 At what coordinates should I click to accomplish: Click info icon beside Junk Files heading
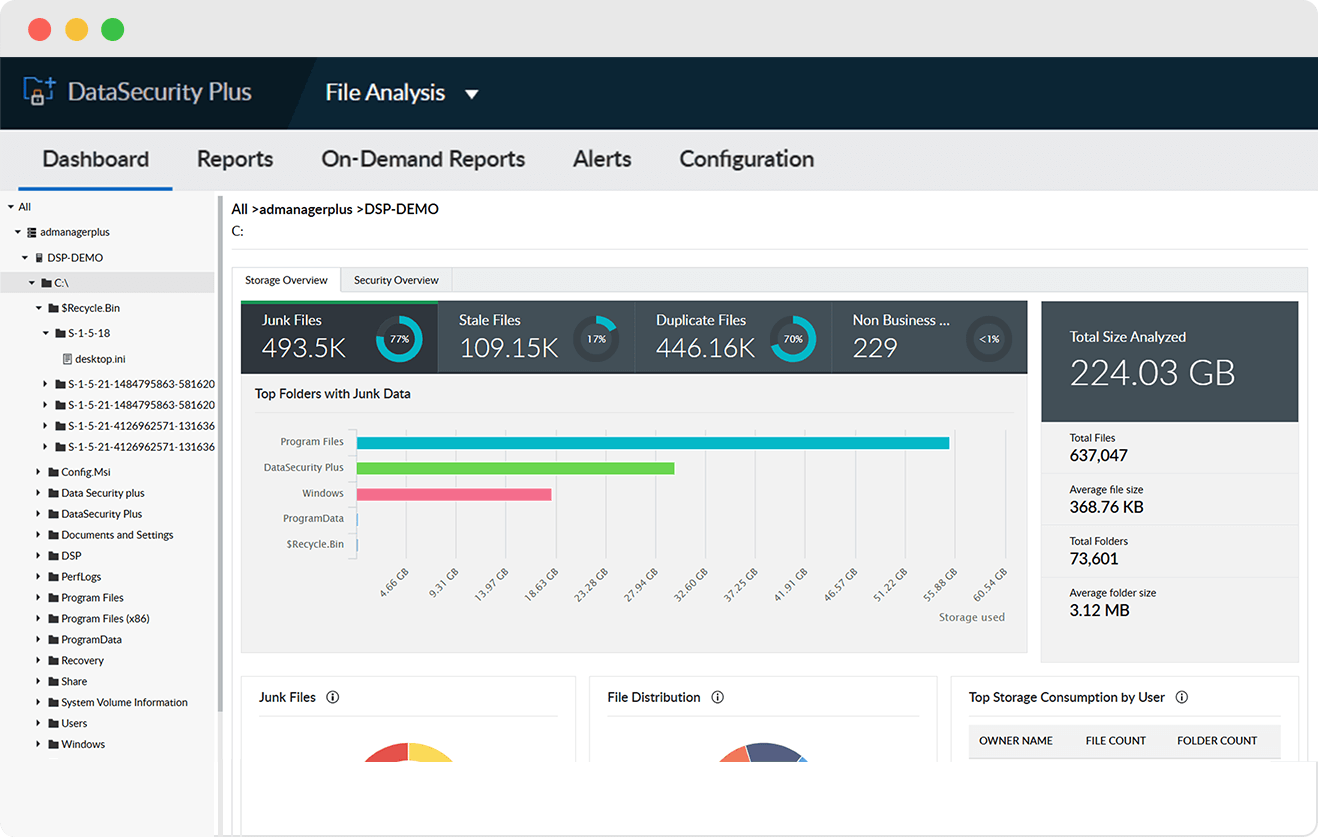[x=333, y=697]
